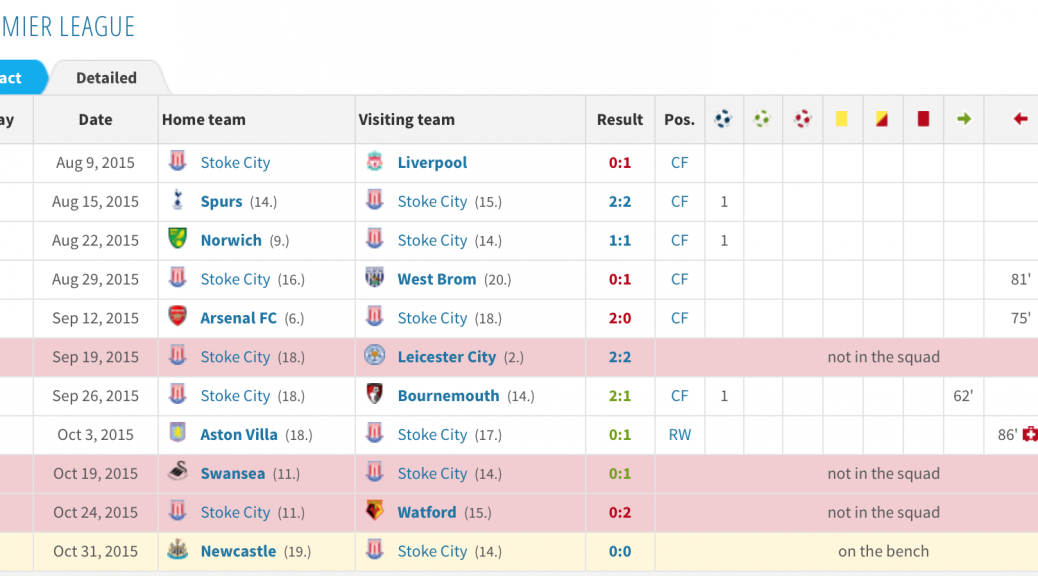Click the injury red cross icon
Viewport: 1038px width, 576px height.
tap(1030, 434)
